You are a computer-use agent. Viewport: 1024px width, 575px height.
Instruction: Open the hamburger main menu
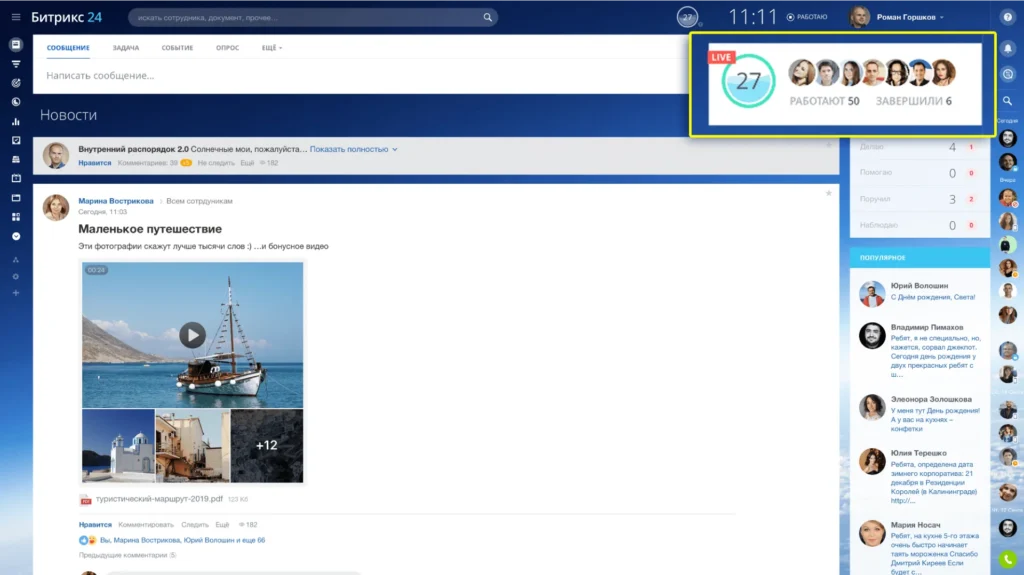(x=15, y=17)
